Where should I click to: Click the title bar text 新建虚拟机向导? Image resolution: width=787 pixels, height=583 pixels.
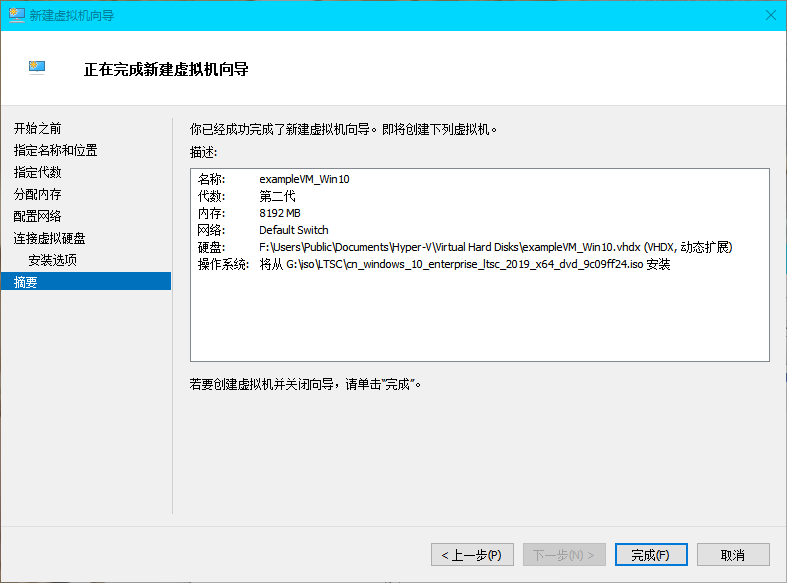click(x=72, y=16)
